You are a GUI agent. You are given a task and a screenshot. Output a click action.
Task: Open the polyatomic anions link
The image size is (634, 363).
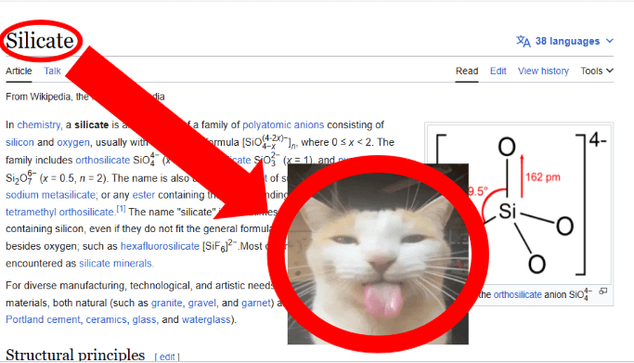click(x=283, y=125)
